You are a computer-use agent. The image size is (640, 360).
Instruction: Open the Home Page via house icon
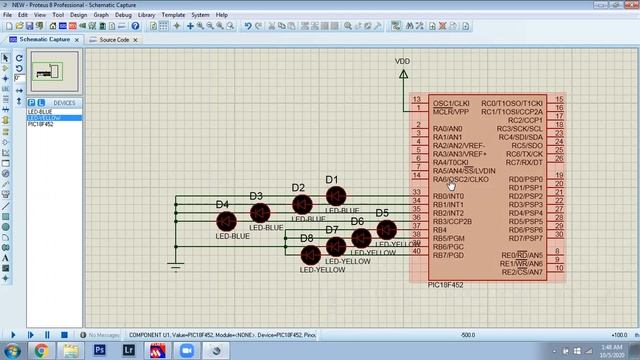[x=53, y=26]
